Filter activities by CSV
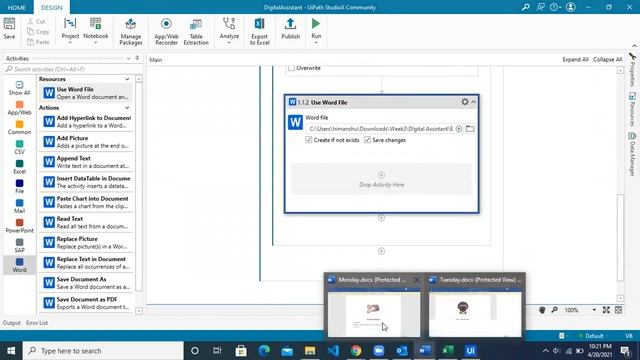 coord(19,147)
